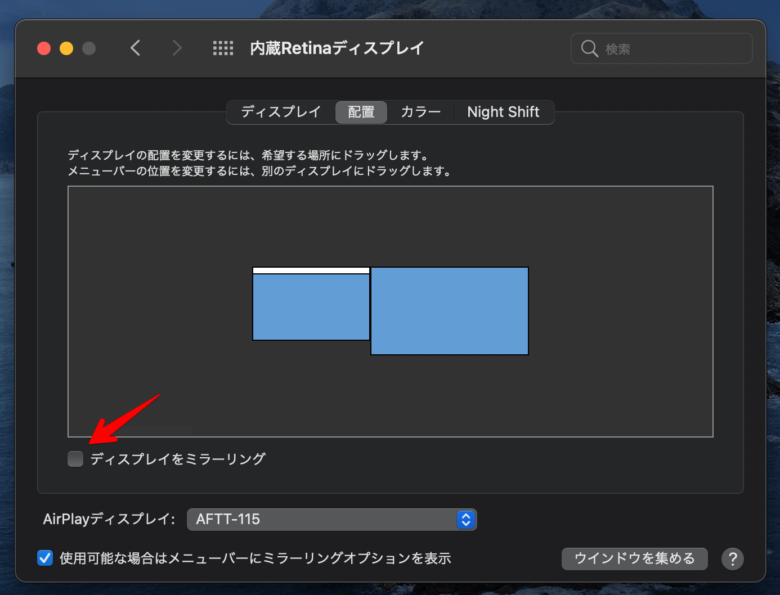The image size is (780, 595).
Task: Show all preferences grid icon
Action: pos(223,48)
